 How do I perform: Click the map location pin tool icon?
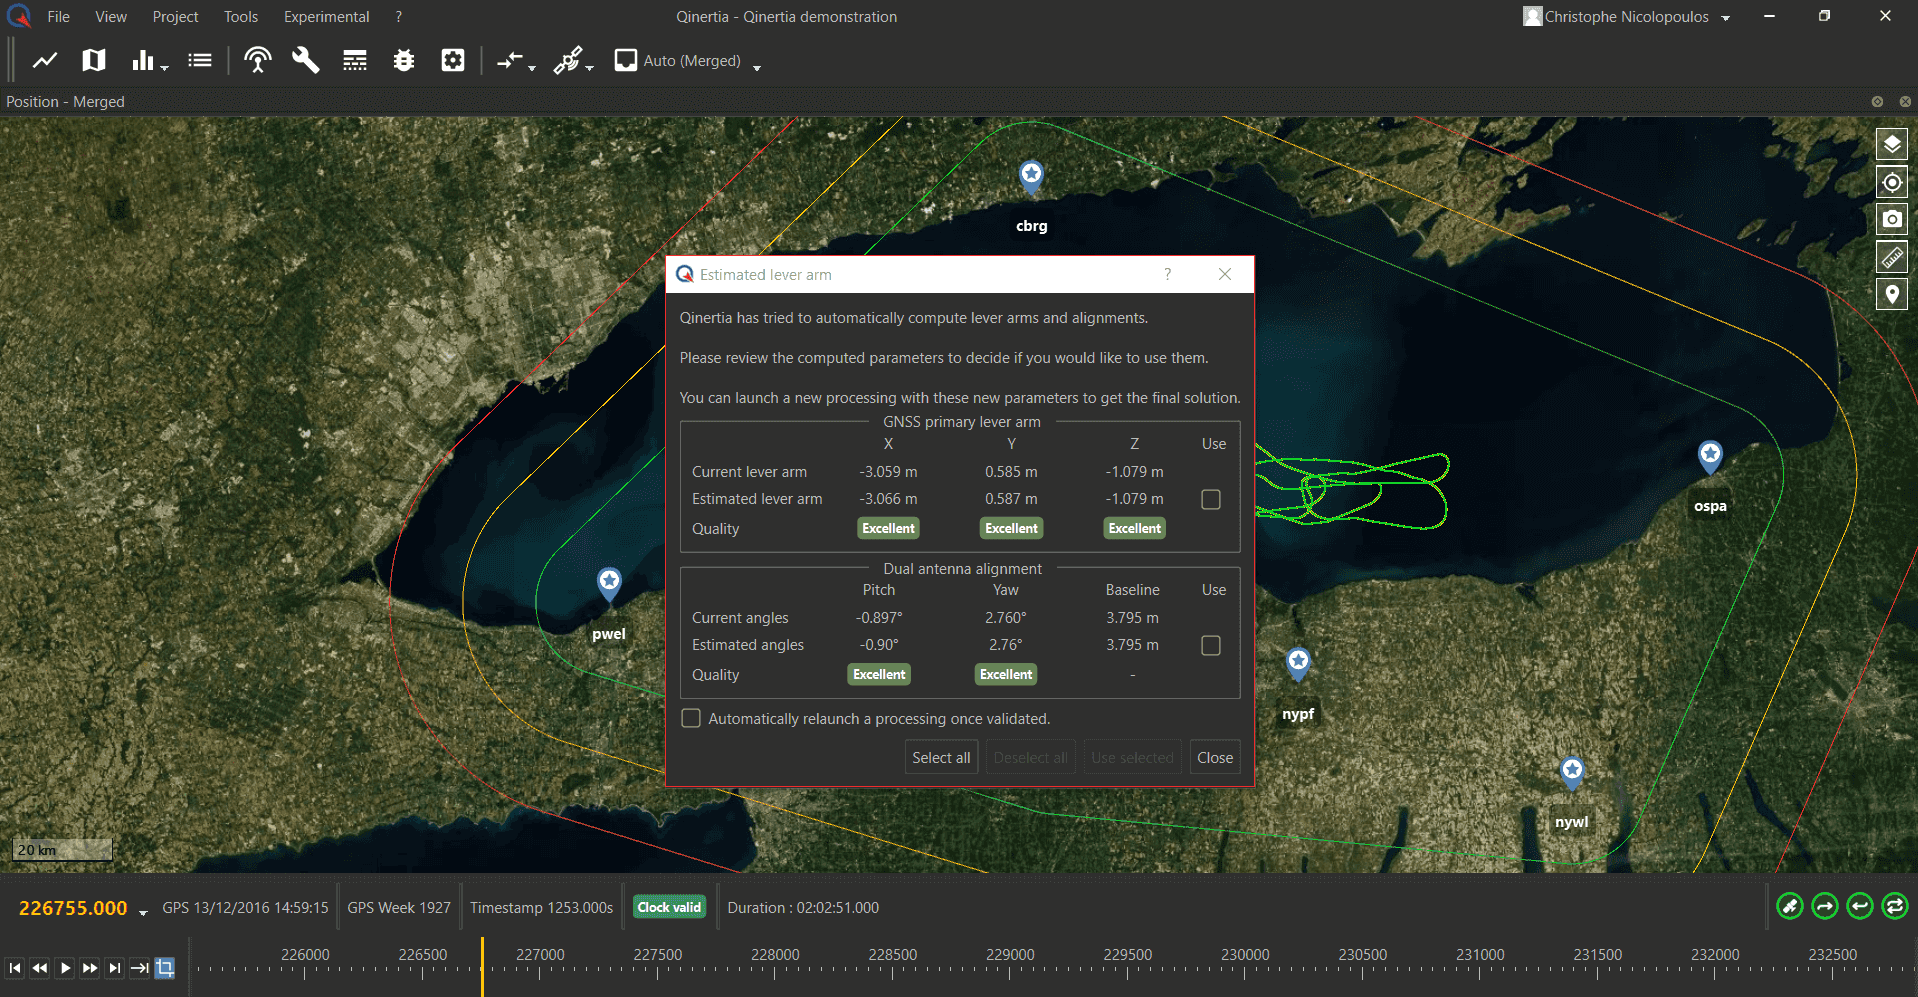(x=1891, y=295)
